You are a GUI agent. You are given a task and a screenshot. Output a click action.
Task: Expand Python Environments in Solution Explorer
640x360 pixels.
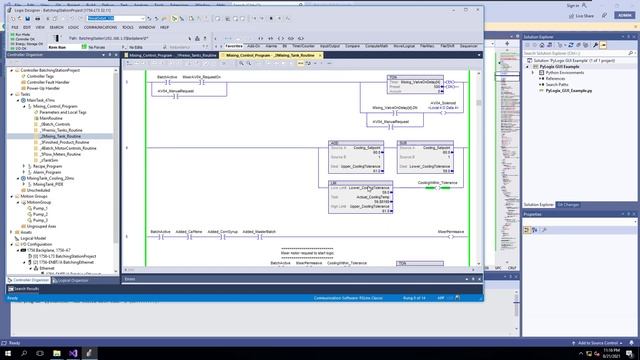pyautogui.click(x=533, y=73)
